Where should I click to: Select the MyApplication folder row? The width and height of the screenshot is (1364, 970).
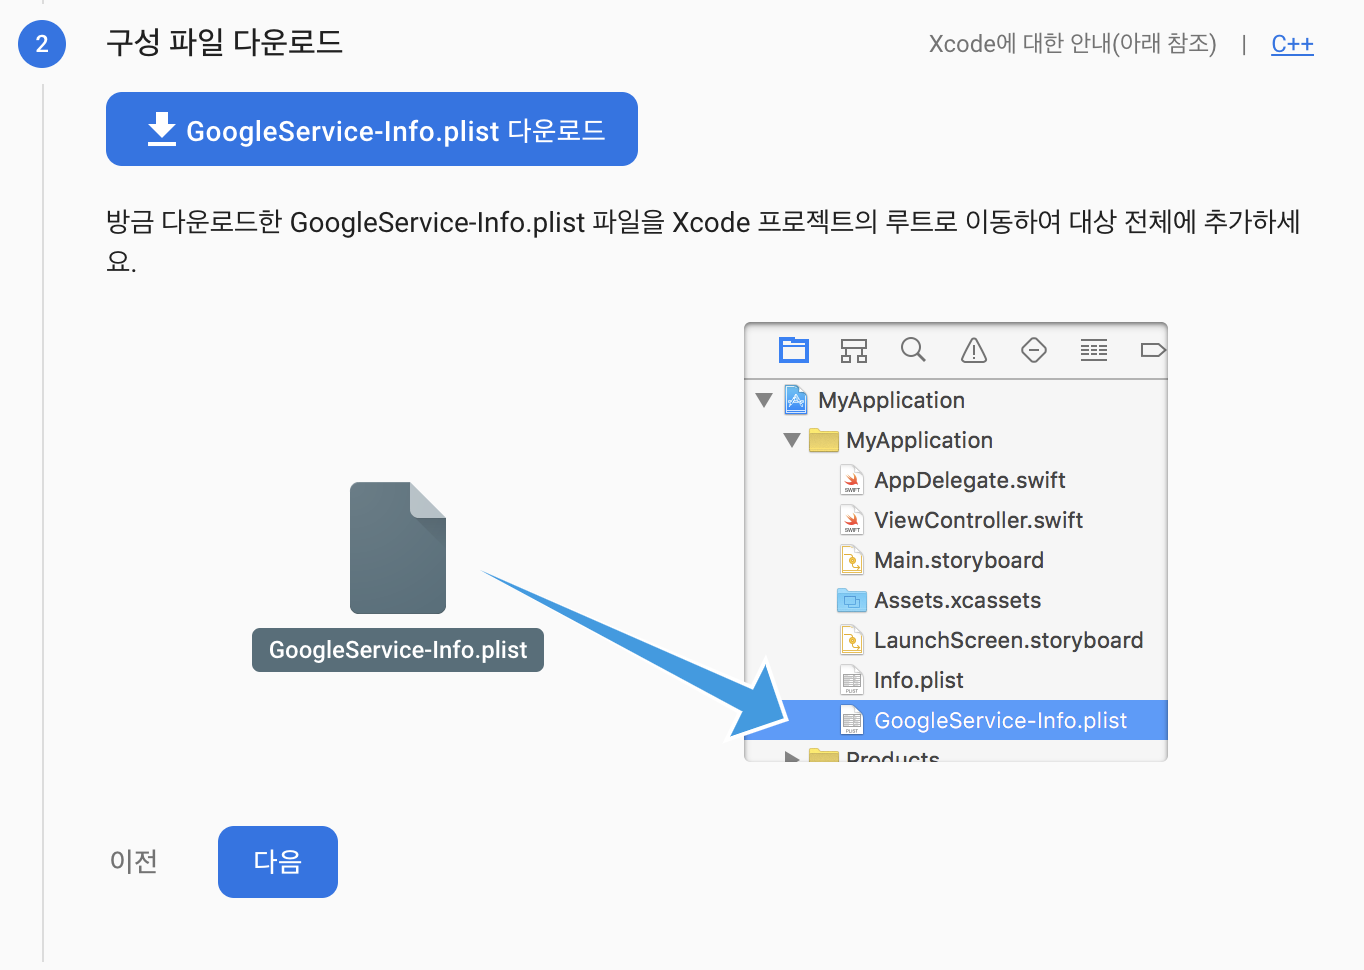click(956, 440)
